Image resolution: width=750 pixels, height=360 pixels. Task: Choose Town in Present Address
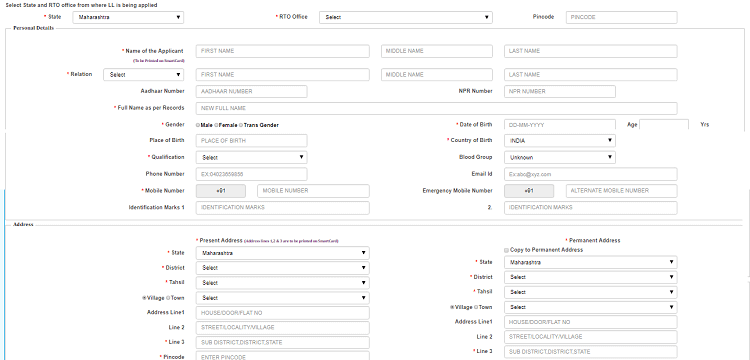tap(168, 298)
